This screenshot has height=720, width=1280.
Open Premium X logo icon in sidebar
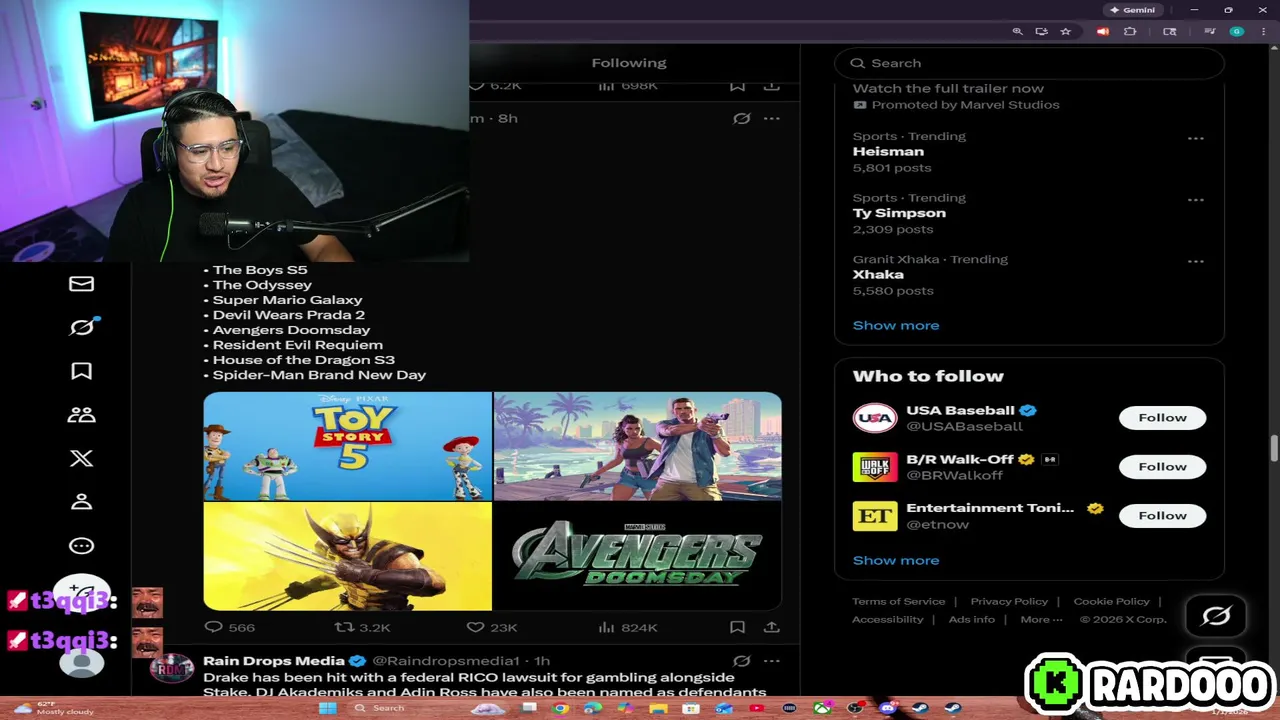(x=81, y=458)
